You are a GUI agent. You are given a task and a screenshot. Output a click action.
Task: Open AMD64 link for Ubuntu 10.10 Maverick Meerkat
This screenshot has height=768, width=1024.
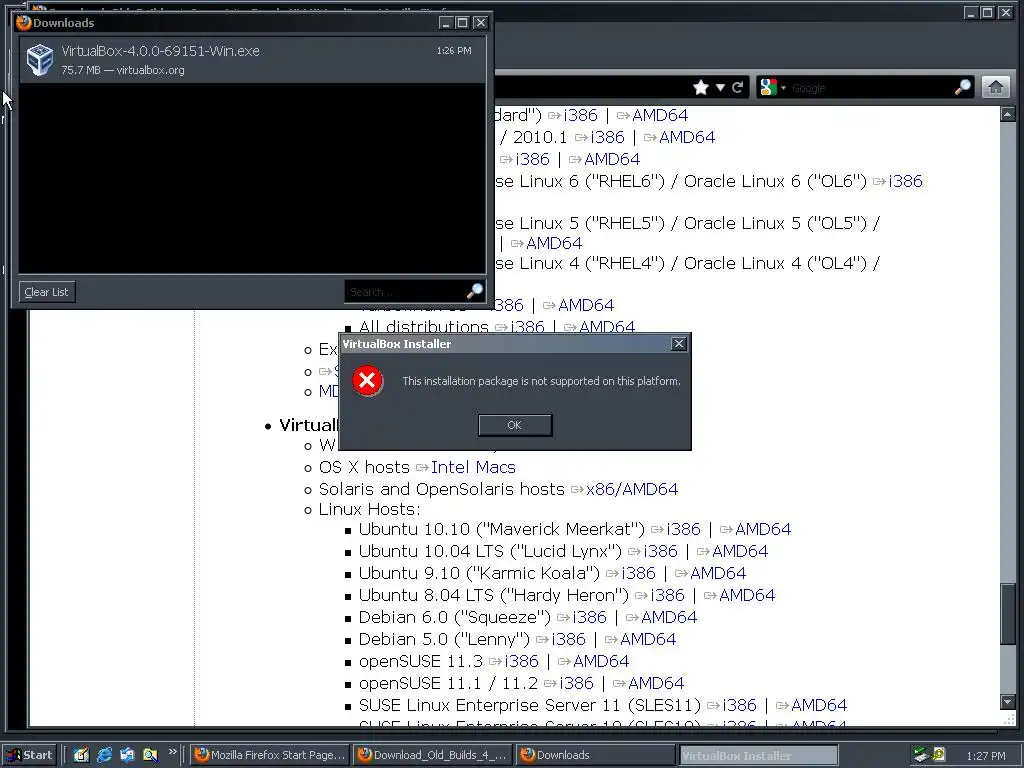pos(763,529)
